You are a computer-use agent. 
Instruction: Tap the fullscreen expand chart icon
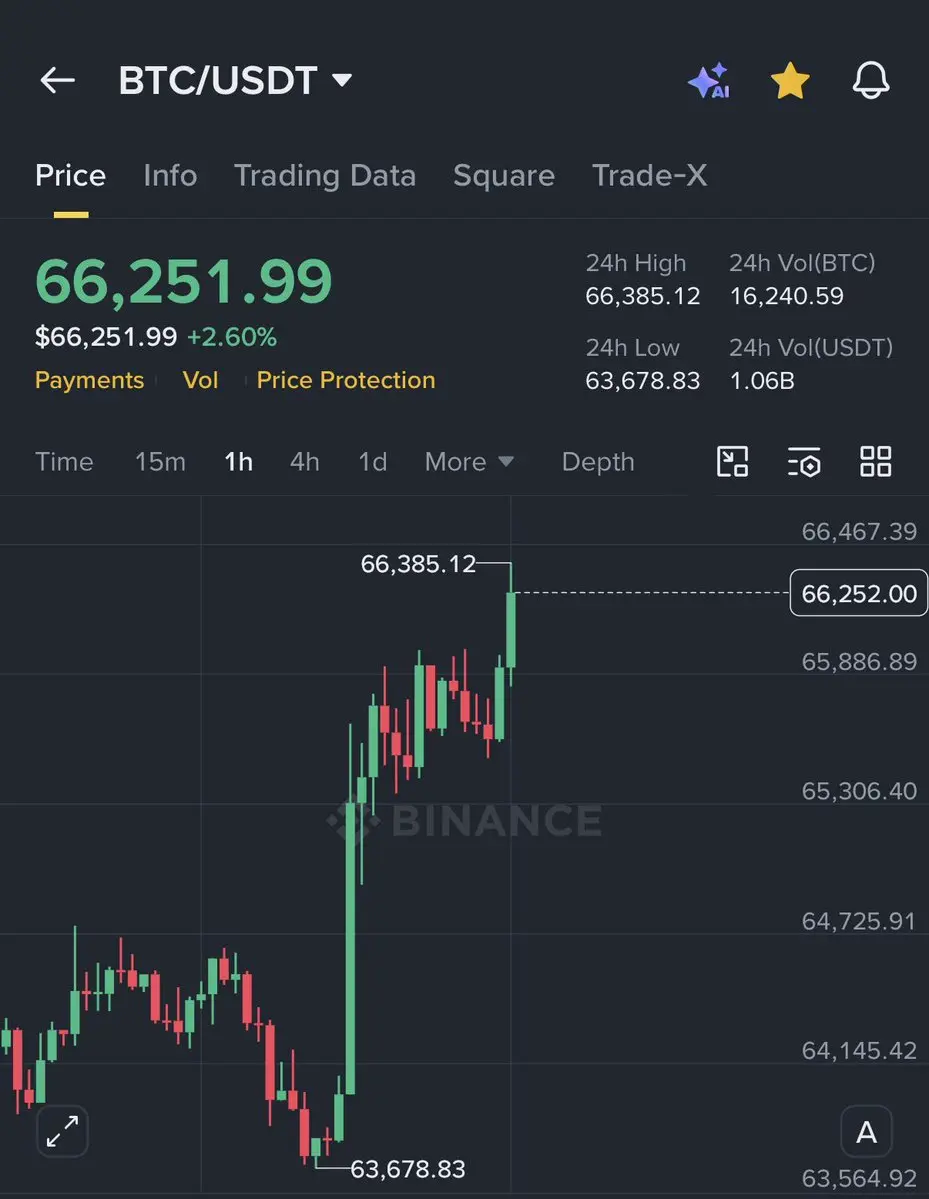(x=63, y=1131)
